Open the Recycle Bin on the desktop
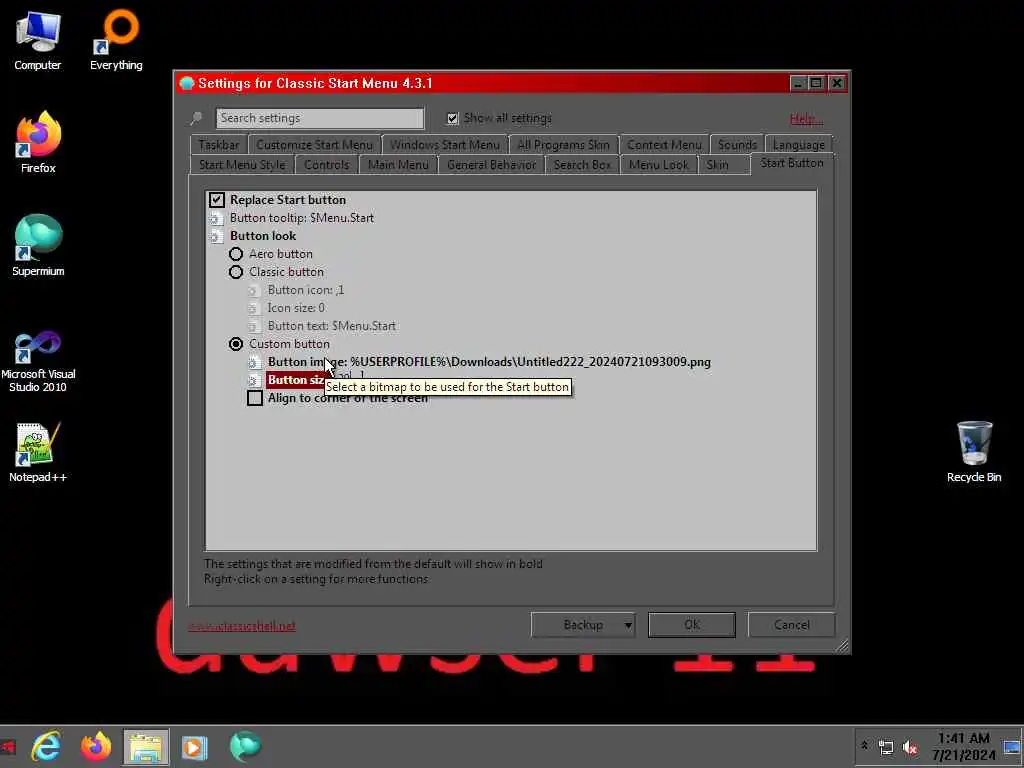The height and width of the screenshot is (768, 1024). coord(974,452)
